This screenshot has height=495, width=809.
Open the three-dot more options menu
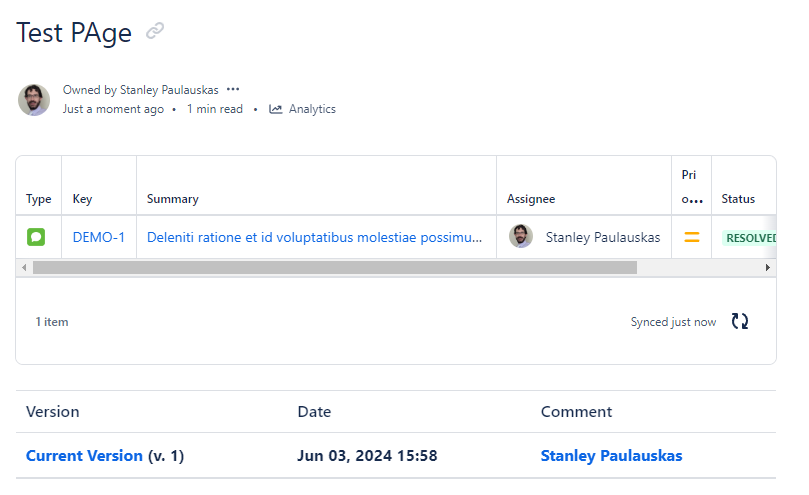233,89
